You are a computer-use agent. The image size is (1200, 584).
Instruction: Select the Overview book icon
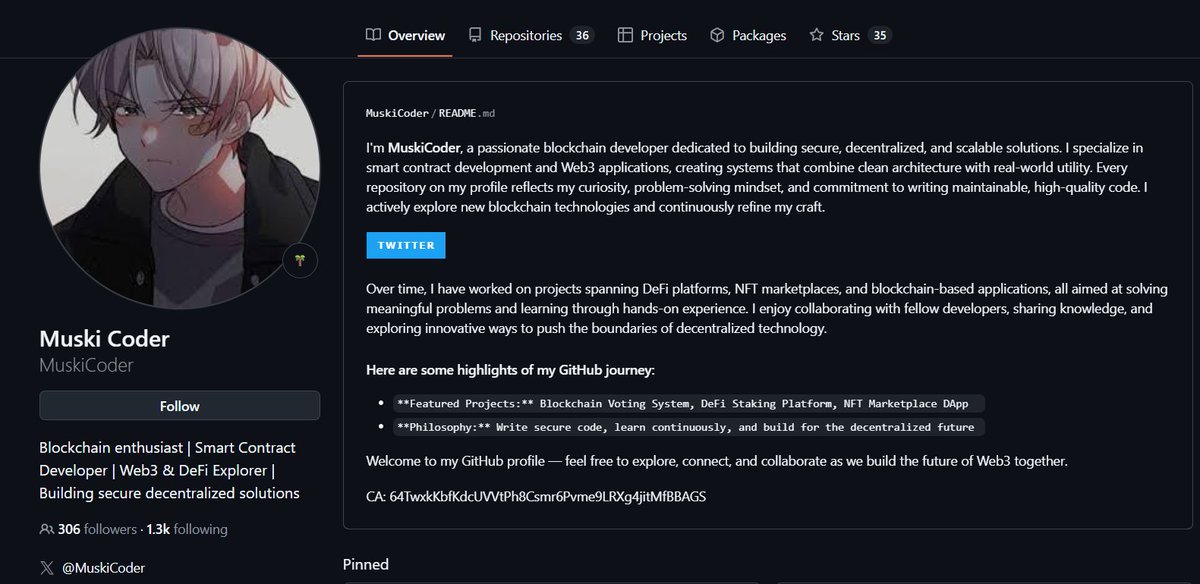coord(371,34)
